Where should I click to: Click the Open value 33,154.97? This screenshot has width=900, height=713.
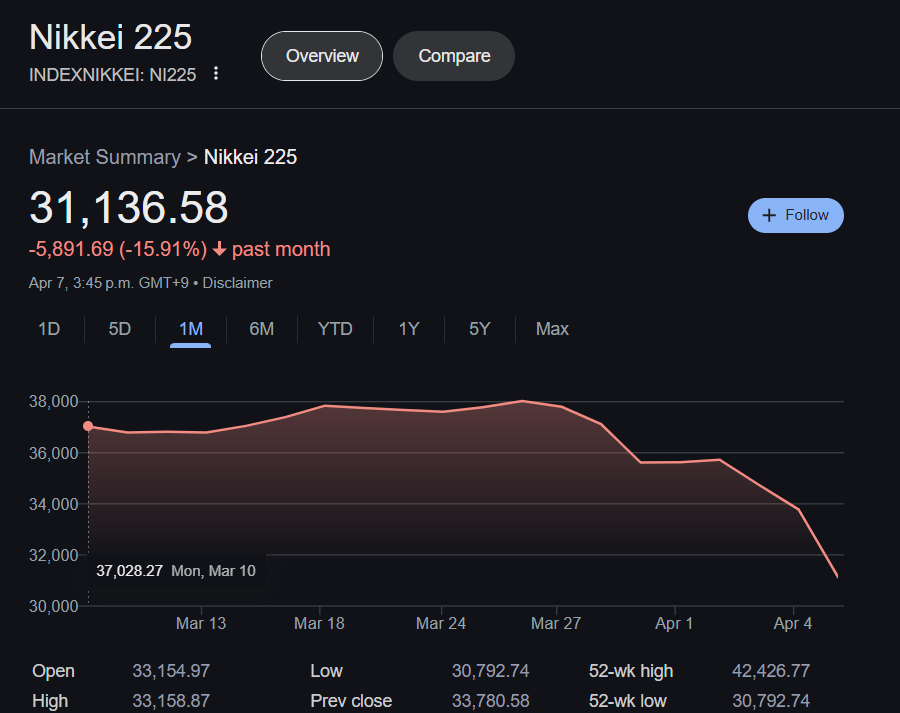(x=171, y=671)
